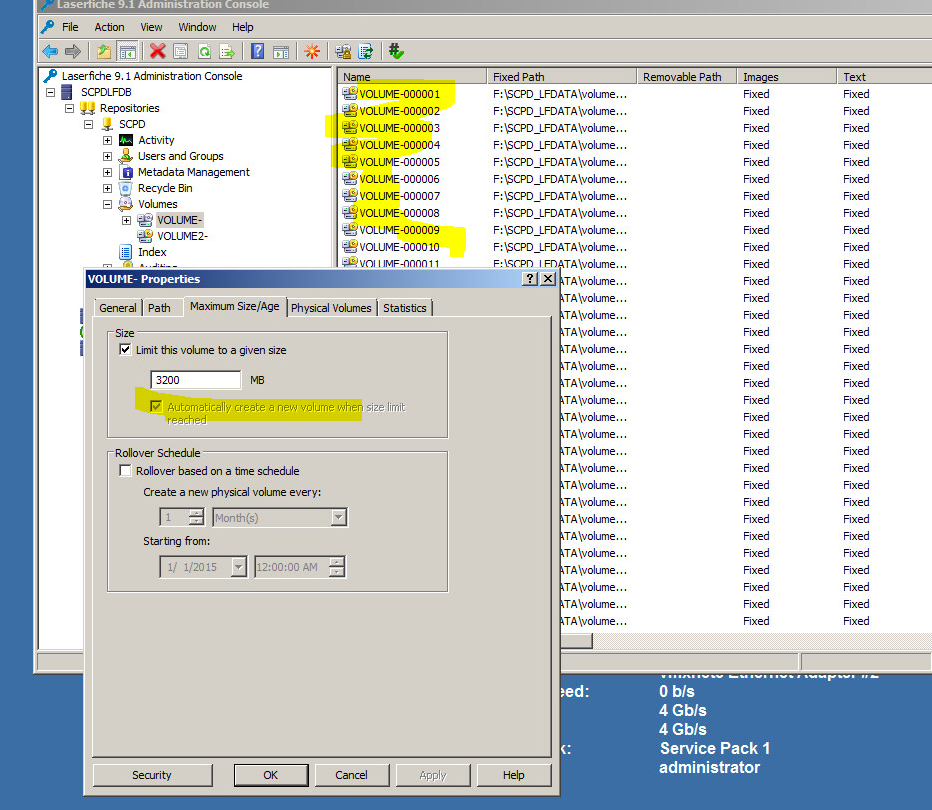The image size is (932, 810).
Task: Click the dialog's question mark help button
Action: pyautogui.click(x=529, y=279)
